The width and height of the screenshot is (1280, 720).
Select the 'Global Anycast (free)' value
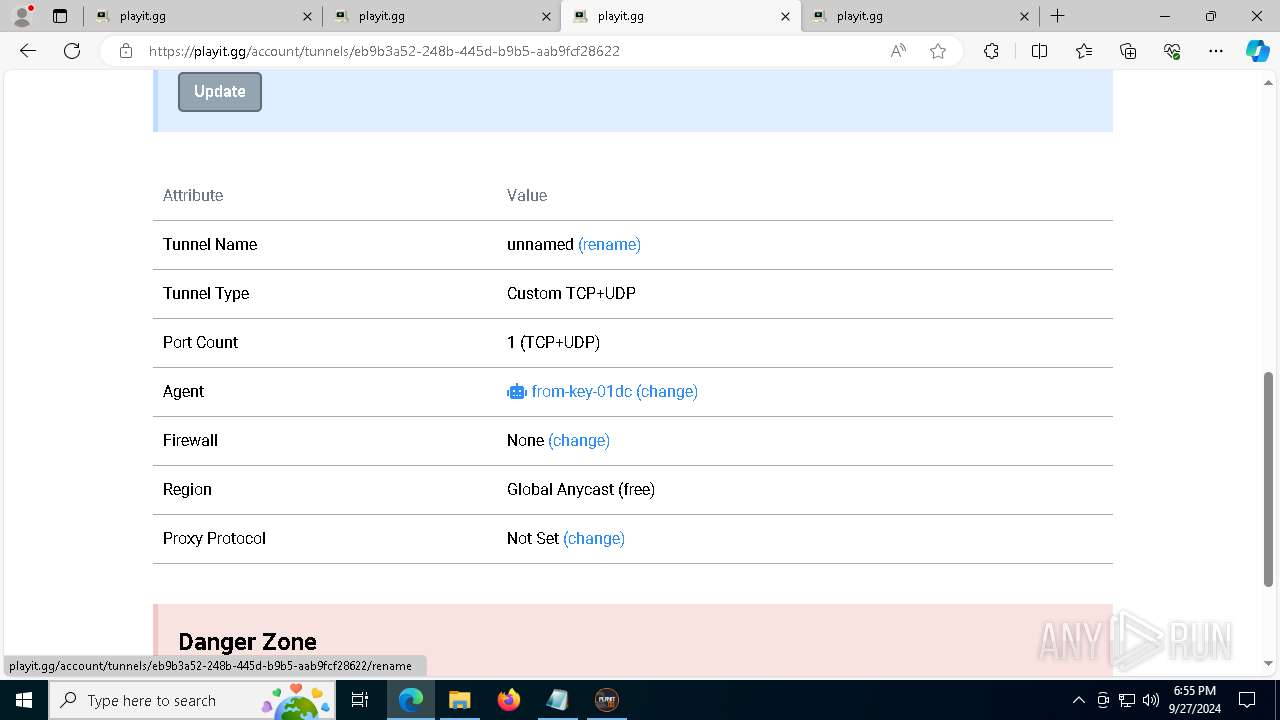tap(581, 489)
